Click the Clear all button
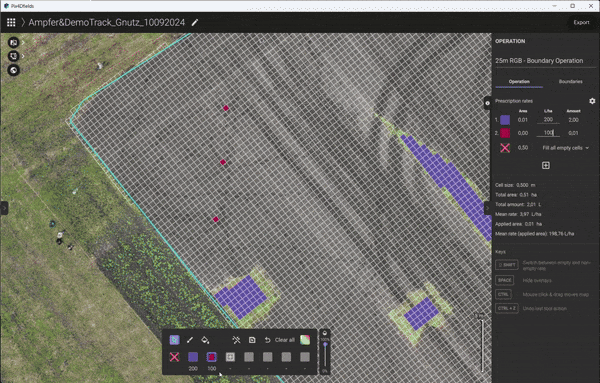The image size is (600, 383). (285, 340)
